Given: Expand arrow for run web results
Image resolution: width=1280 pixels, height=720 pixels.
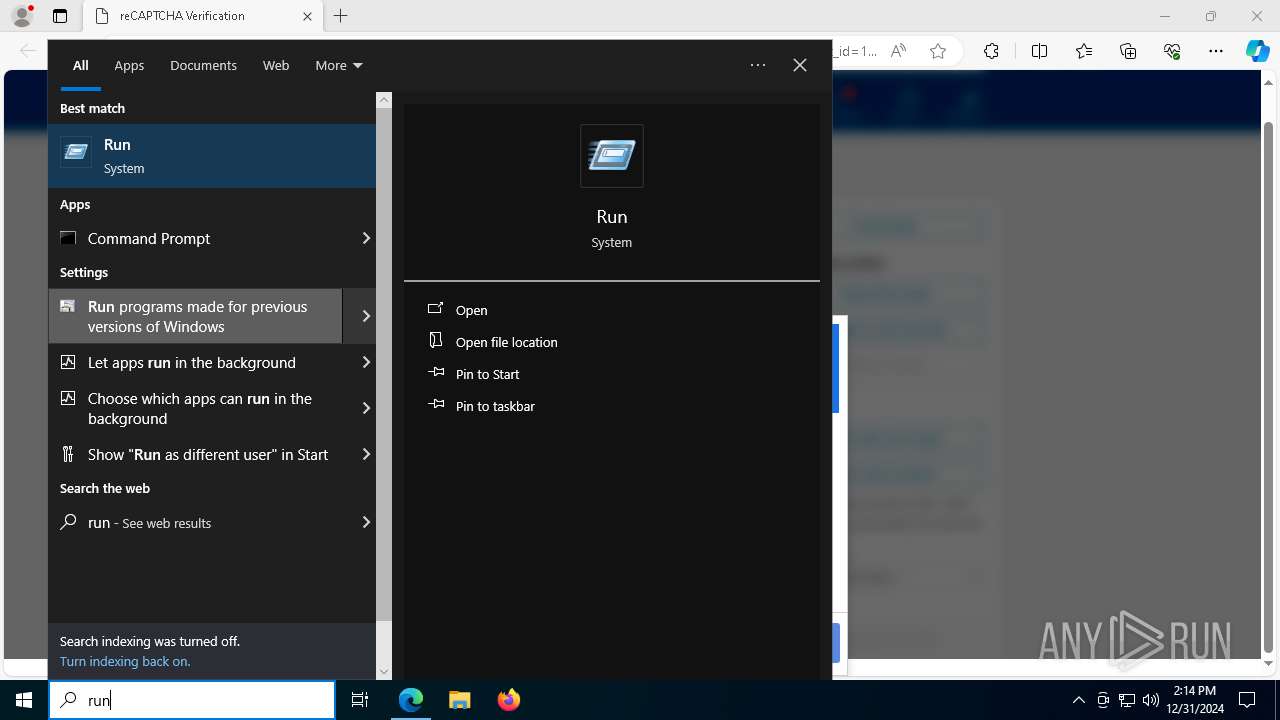Looking at the screenshot, I should click(x=366, y=522).
